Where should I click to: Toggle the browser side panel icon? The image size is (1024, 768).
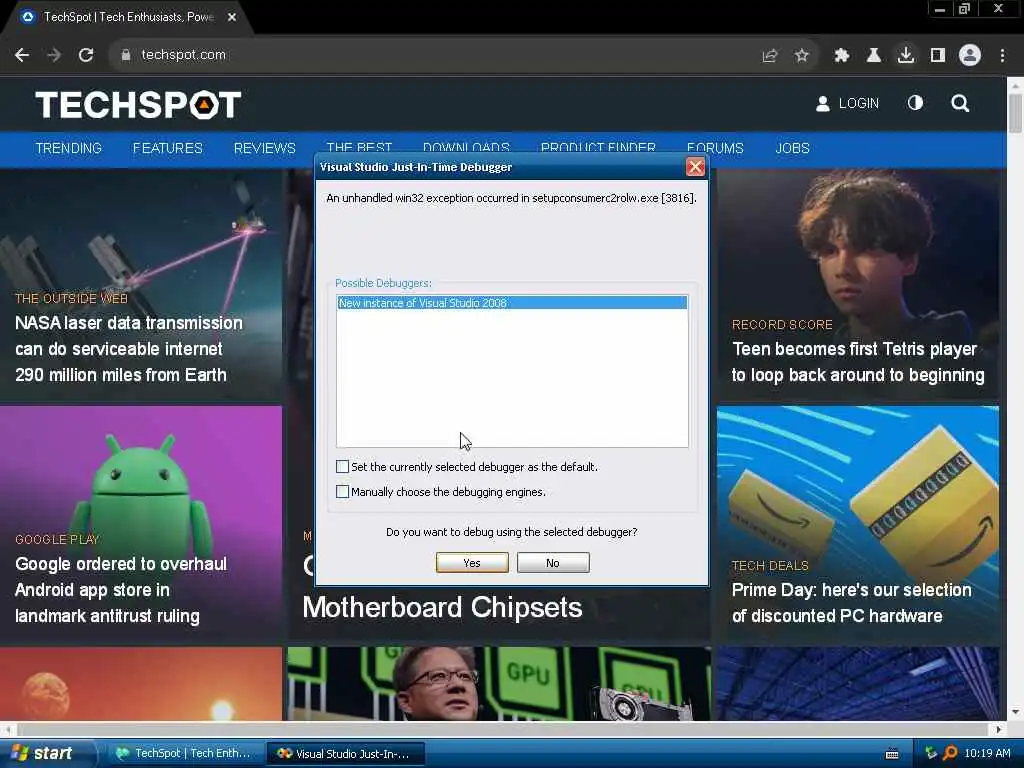point(938,56)
